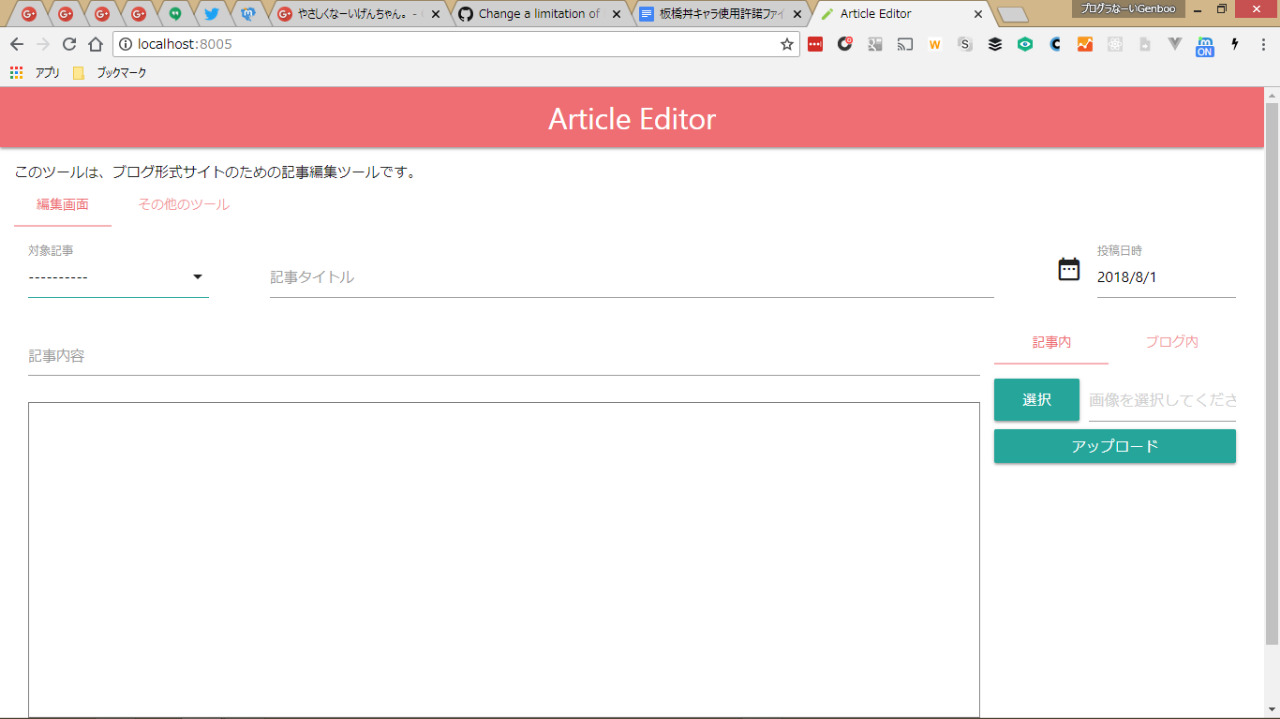The image size is (1280, 719).
Task: Open the calendar date picker icon
Action: [1069, 269]
